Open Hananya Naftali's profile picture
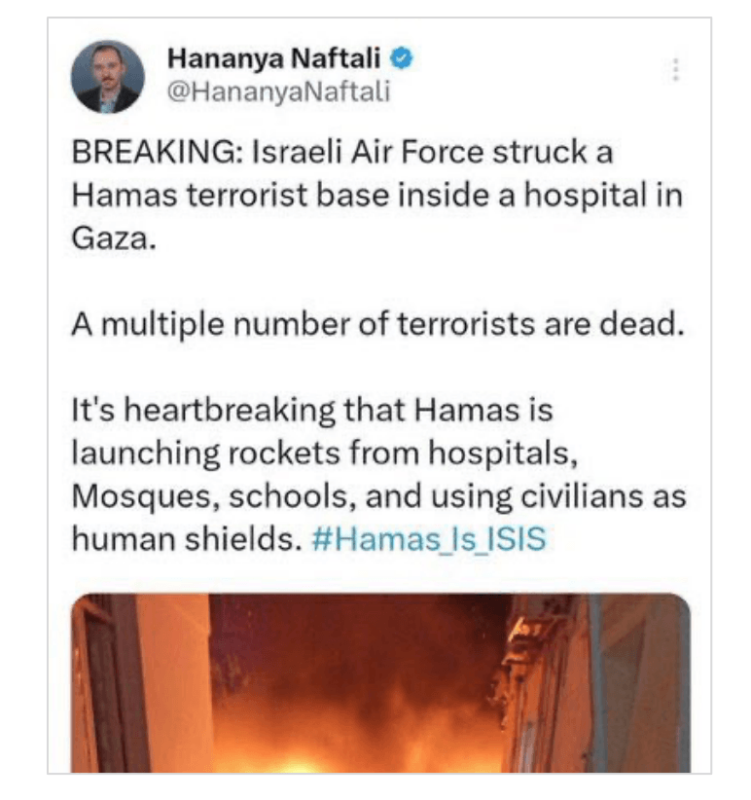The height and width of the screenshot is (800, 751). click(x=107, y=76)
